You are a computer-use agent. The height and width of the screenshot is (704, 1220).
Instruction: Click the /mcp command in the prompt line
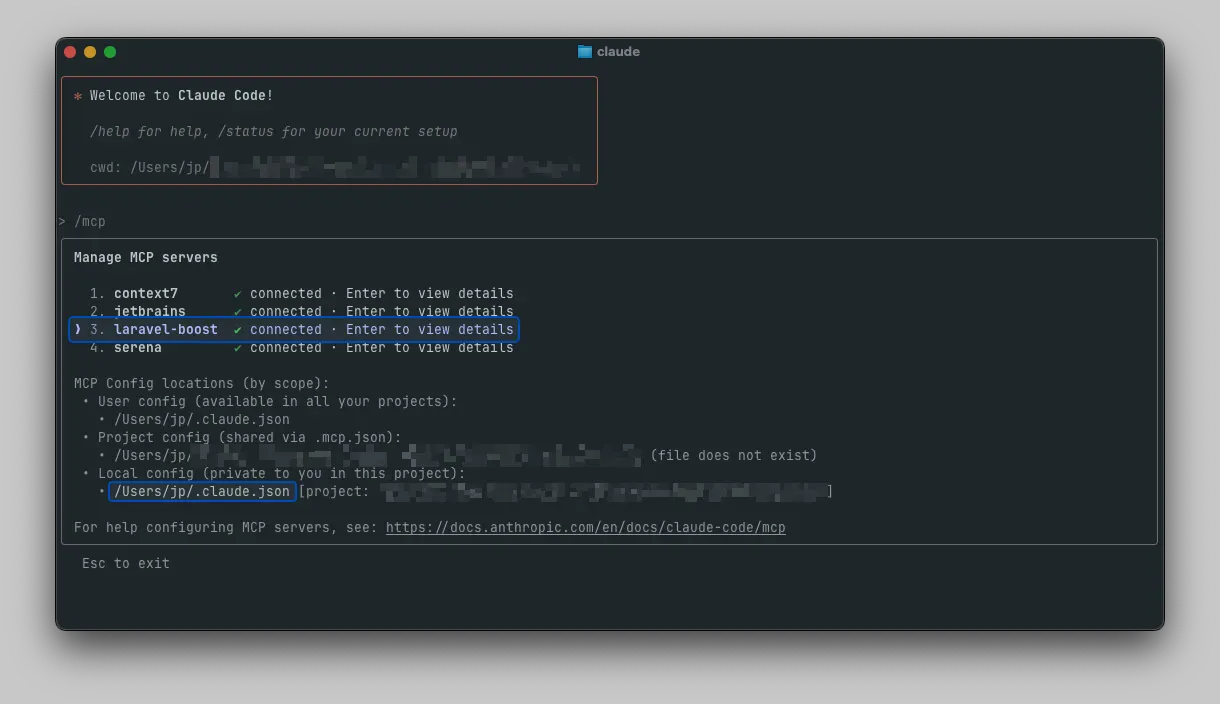[91, 221]
